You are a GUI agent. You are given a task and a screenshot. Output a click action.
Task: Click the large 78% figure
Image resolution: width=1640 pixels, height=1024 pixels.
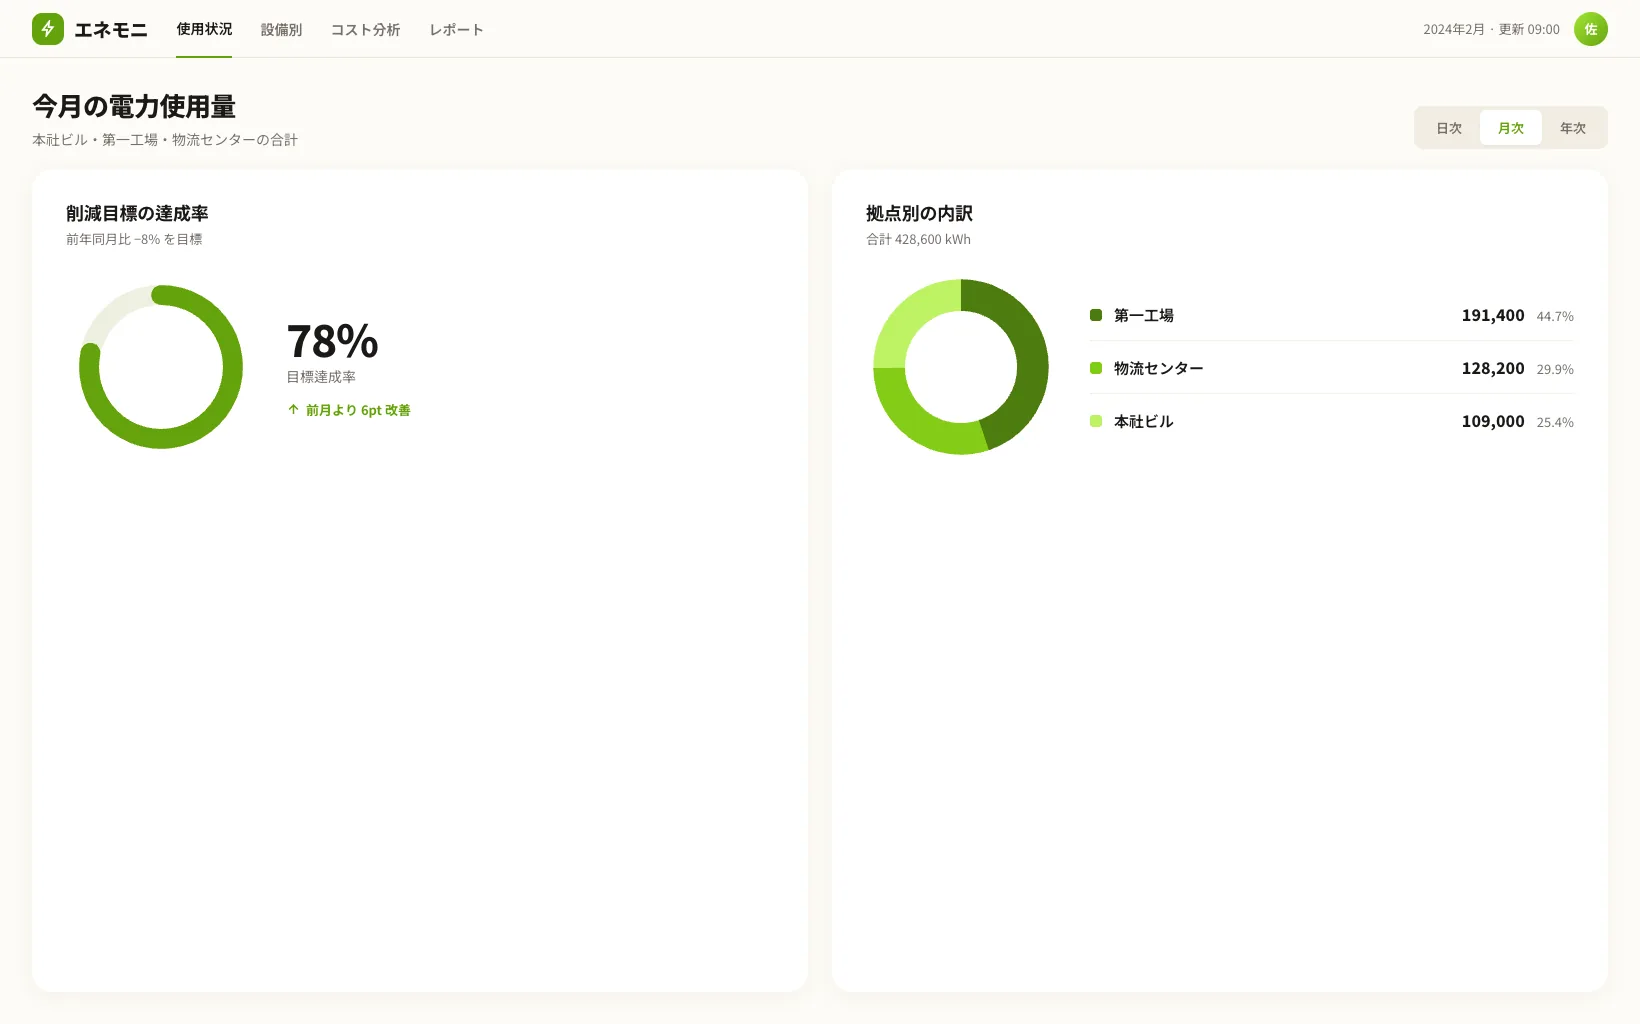point(332,341)
